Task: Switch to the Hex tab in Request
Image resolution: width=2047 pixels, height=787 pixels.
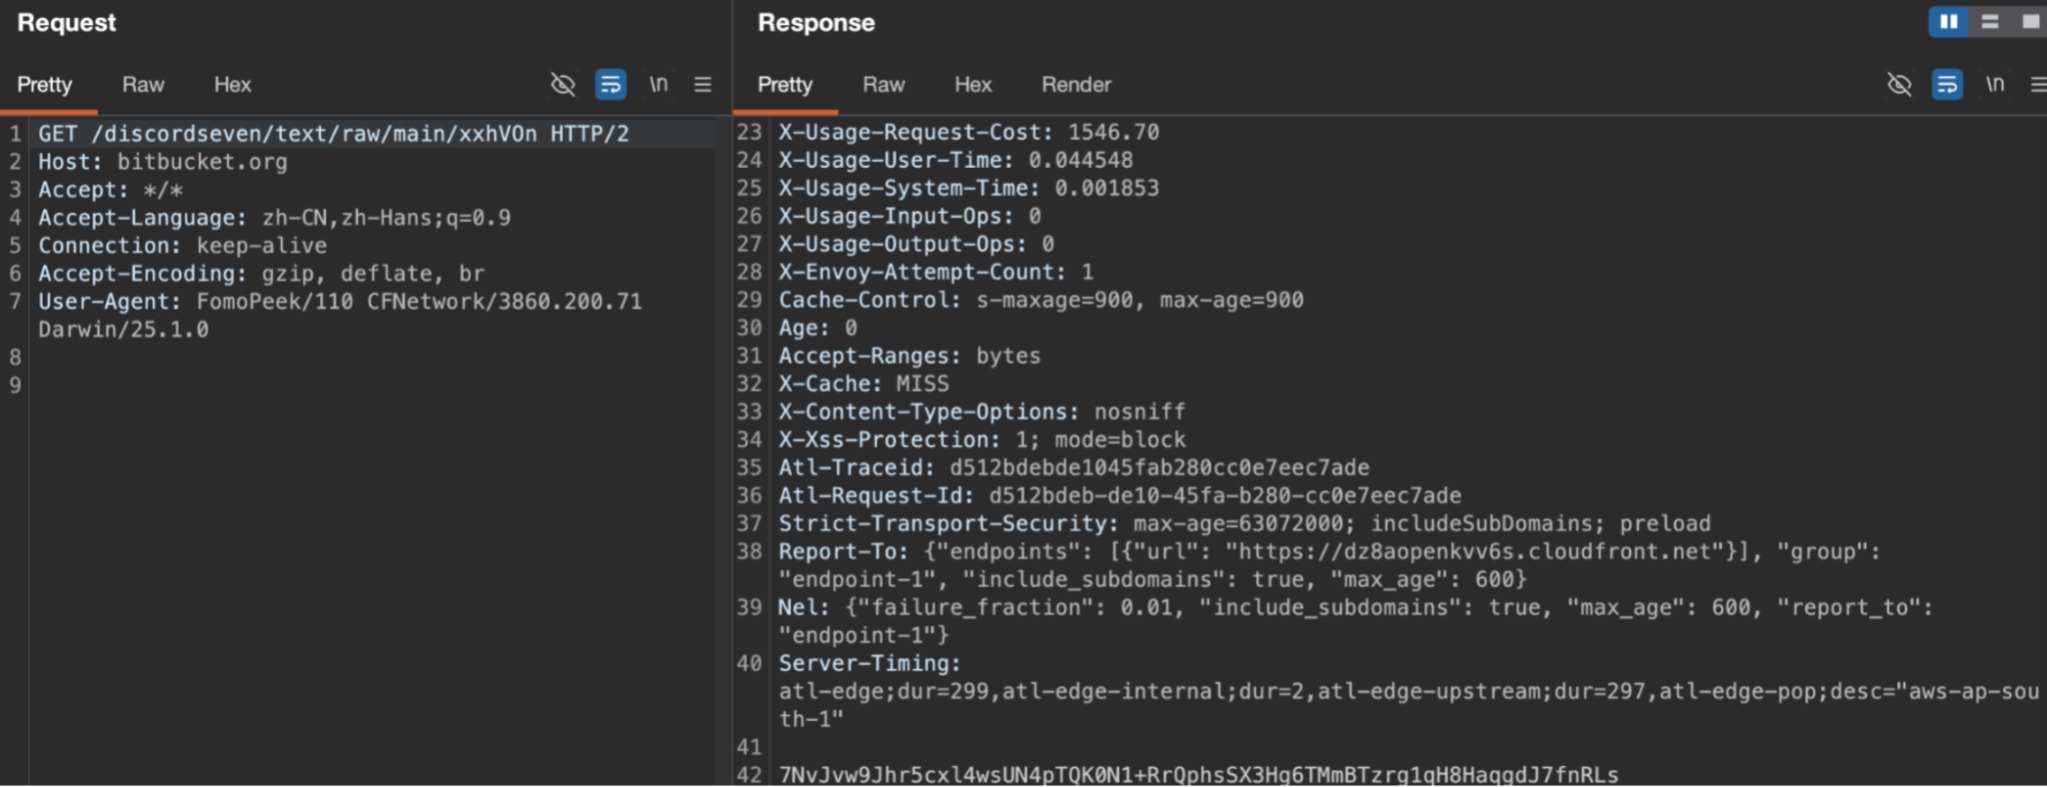Action: tap(232, 85)
